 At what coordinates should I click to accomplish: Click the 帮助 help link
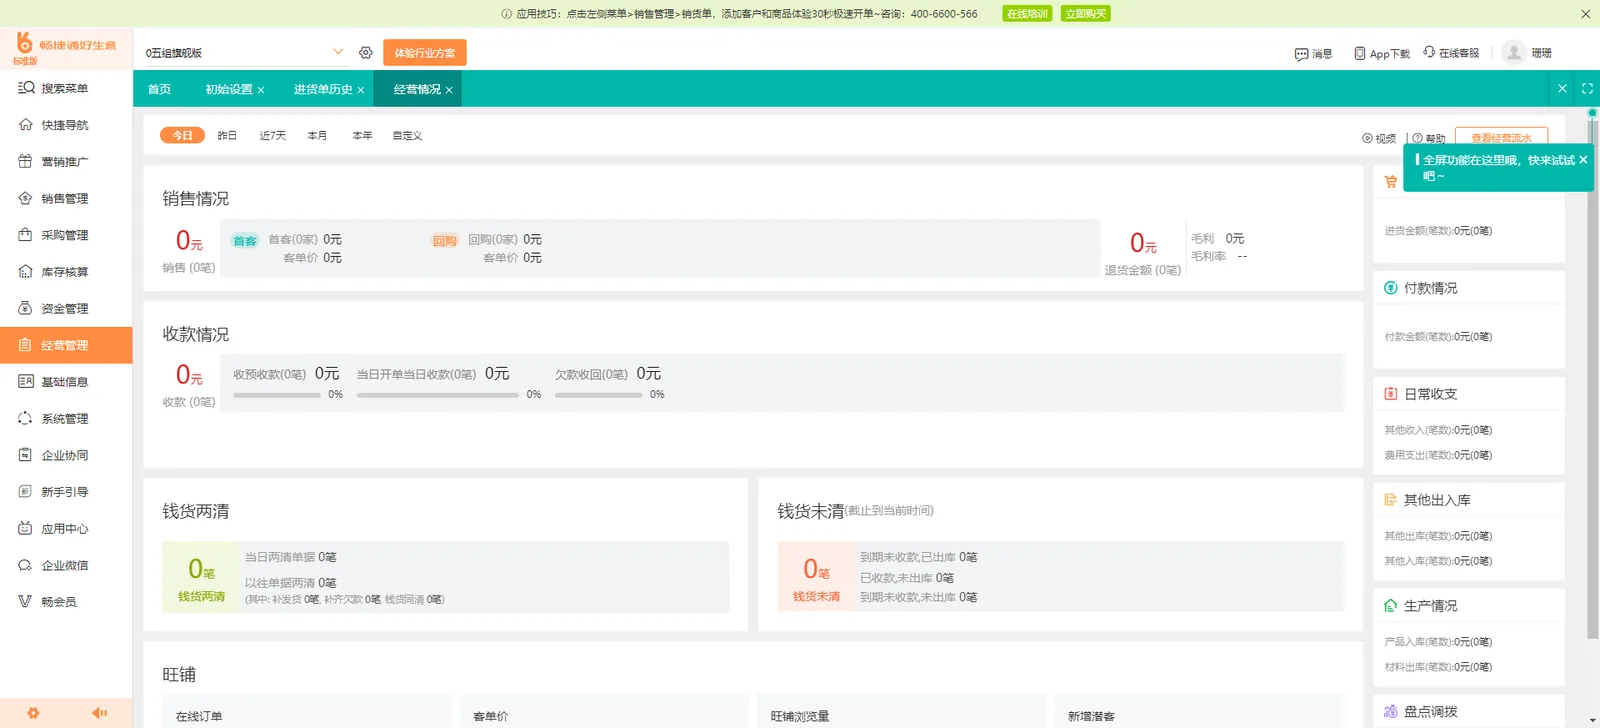[x=1429, y=138]
